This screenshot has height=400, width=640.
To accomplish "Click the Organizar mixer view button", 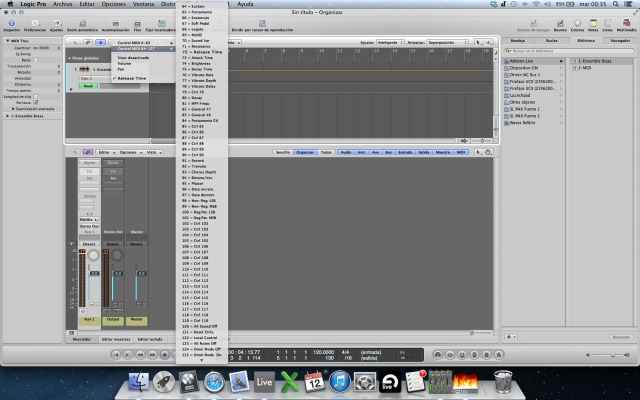I will [x=305, y=152].
